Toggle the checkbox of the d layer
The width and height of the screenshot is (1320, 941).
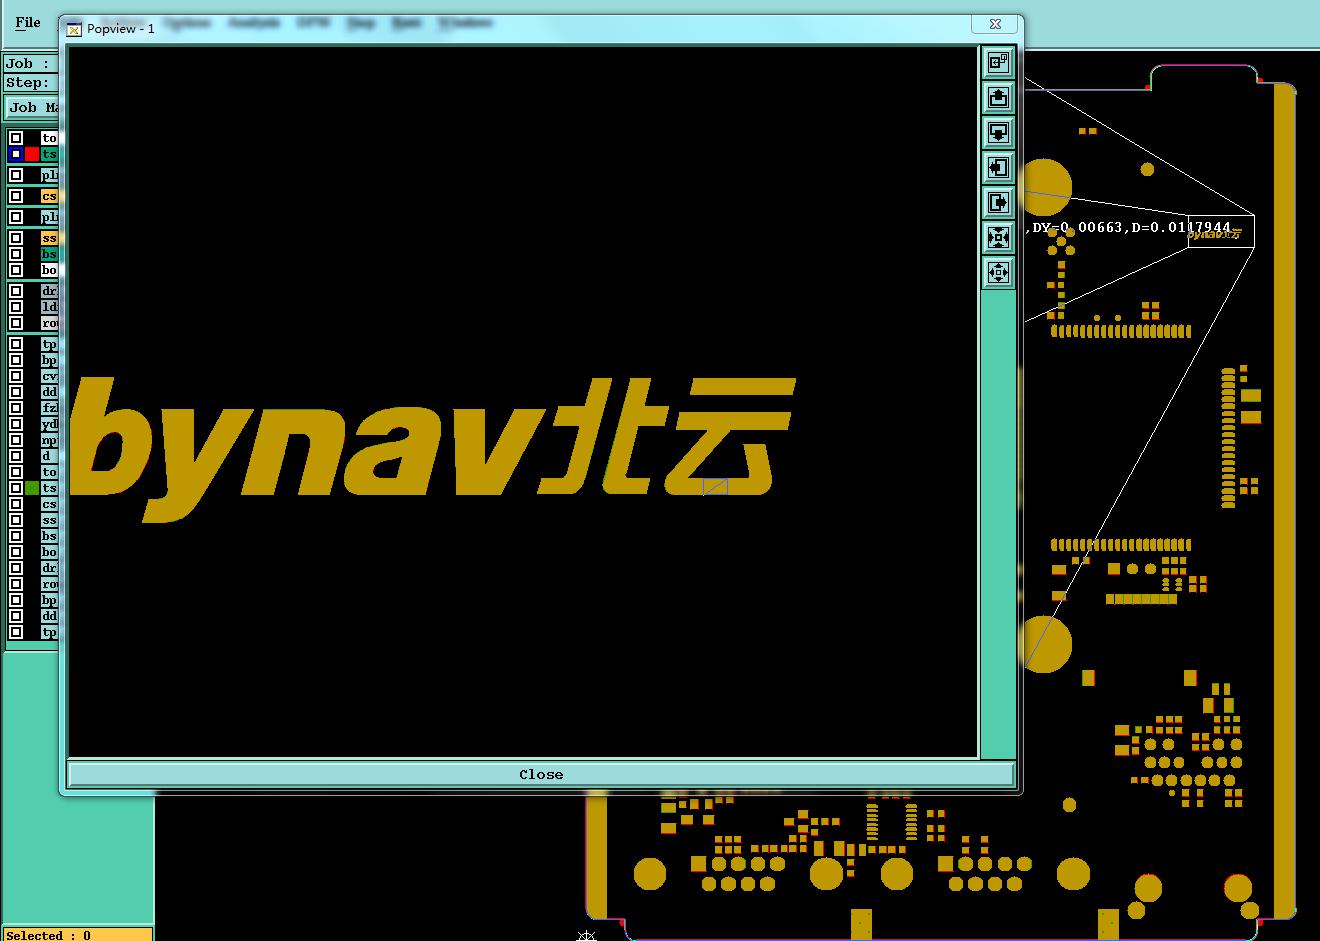click(16, 456)
